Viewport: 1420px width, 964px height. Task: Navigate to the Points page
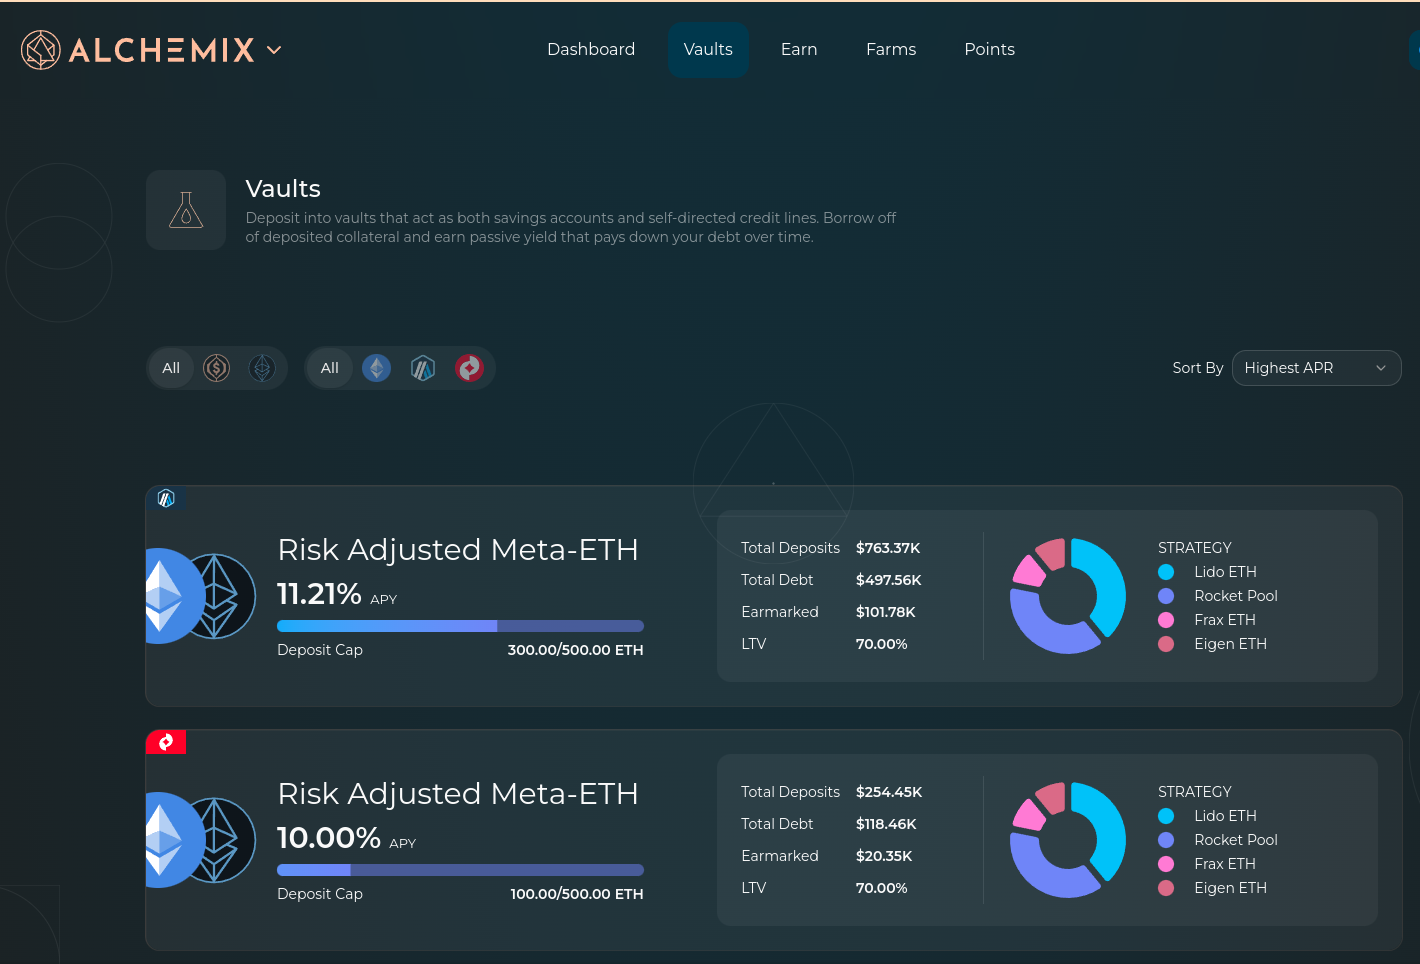point(989,49)
